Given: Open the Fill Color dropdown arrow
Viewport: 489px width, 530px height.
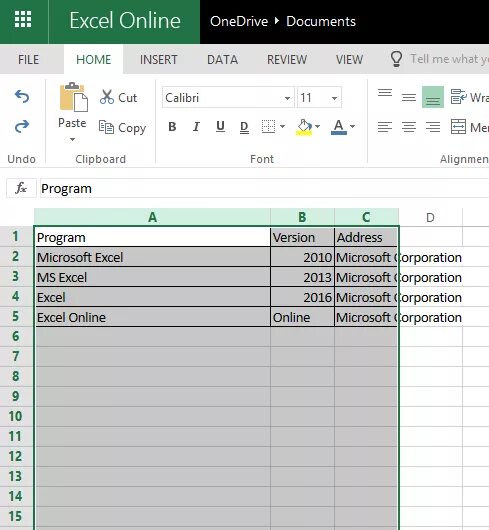Looking at the screenshot, I should pos(317,126).
